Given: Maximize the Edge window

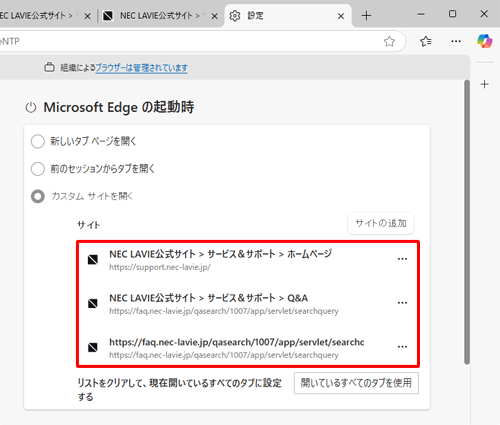Looking at the screenshot, I should [452, 14].
